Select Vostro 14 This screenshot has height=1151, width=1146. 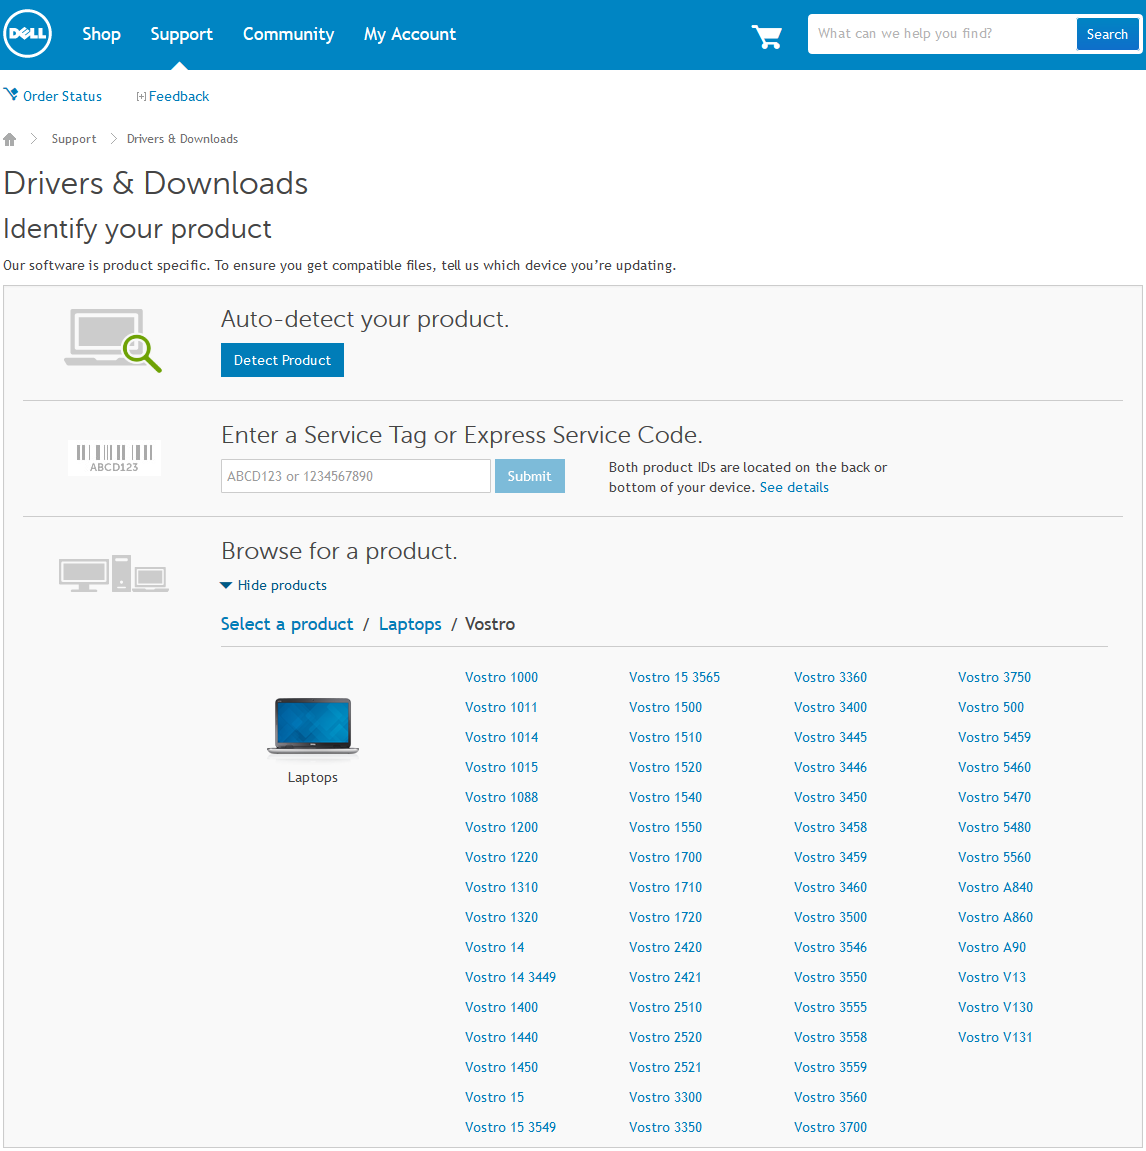tap(495, 947)
